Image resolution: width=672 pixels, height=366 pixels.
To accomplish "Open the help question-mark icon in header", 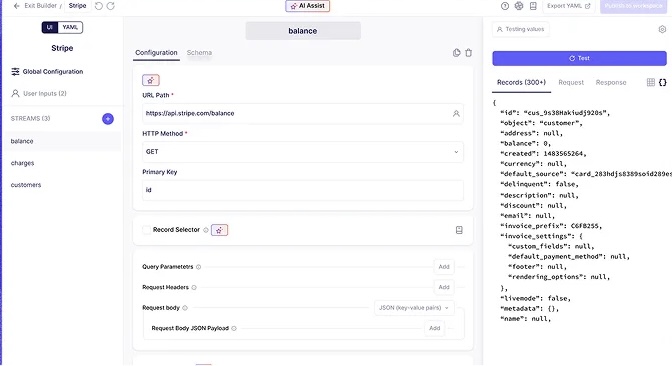I will pos(505,6).
